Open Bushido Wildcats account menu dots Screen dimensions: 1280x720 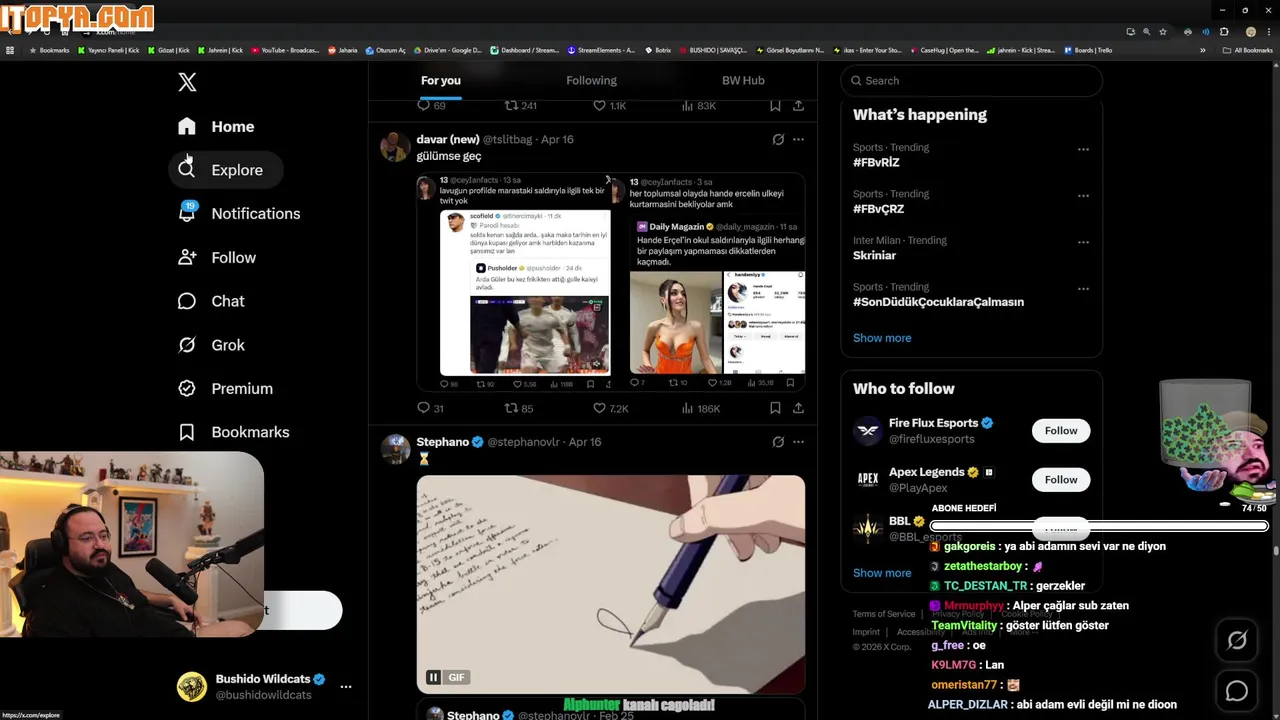click(346, 687)
